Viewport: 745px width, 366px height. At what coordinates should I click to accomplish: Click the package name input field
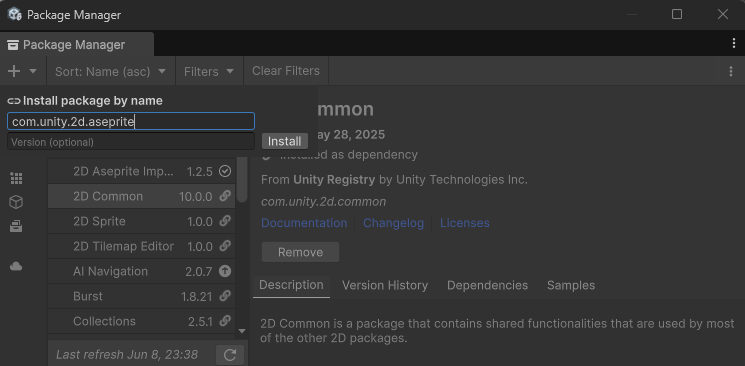(x=131, y=121)
